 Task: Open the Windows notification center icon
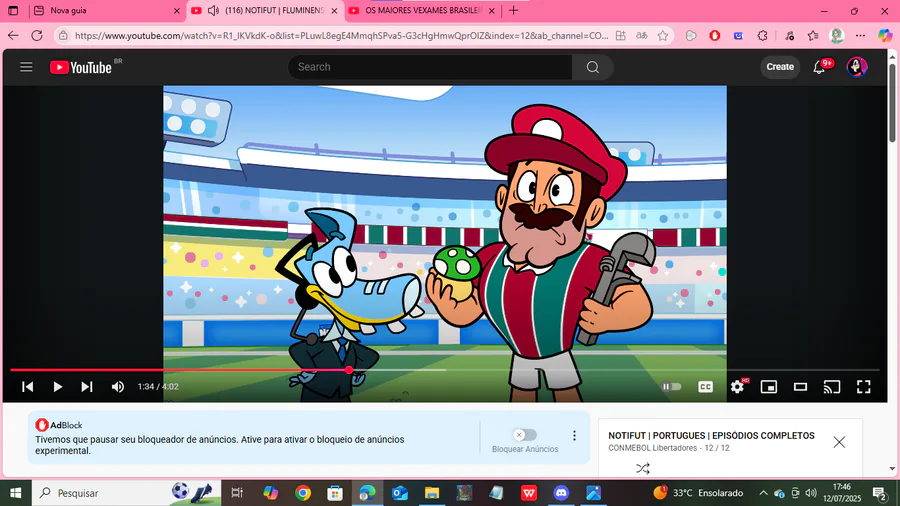tap(879, 493)
